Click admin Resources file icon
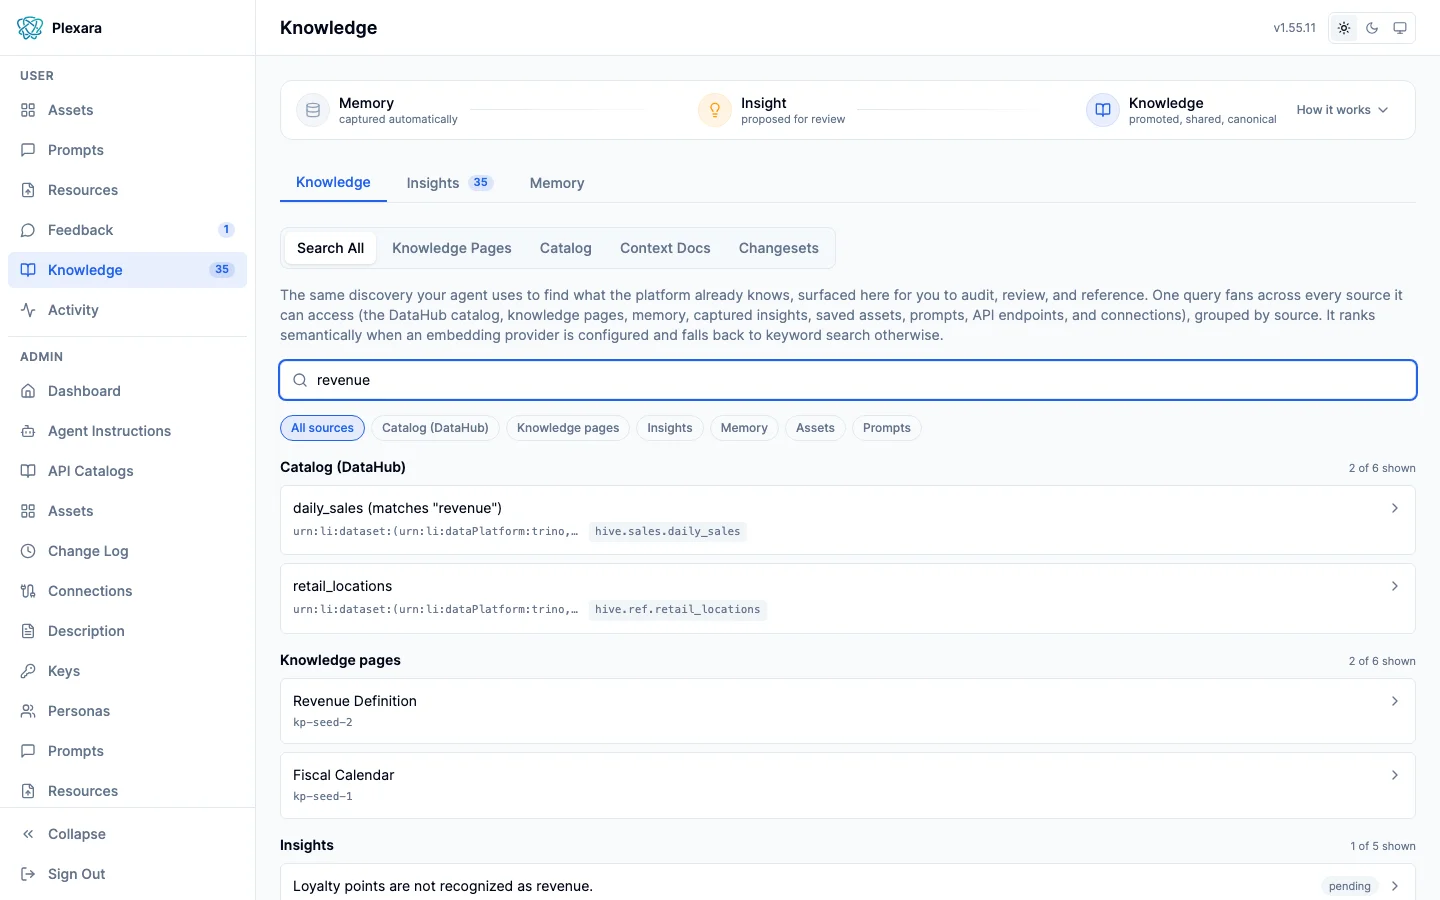The image size is (1440, 900). point(28,791)
